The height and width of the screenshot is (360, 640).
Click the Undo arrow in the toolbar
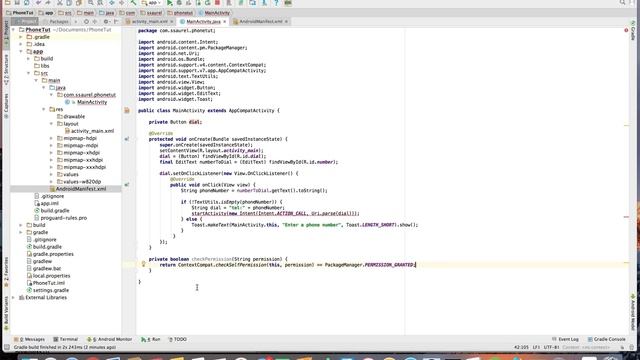click(38, 2)
